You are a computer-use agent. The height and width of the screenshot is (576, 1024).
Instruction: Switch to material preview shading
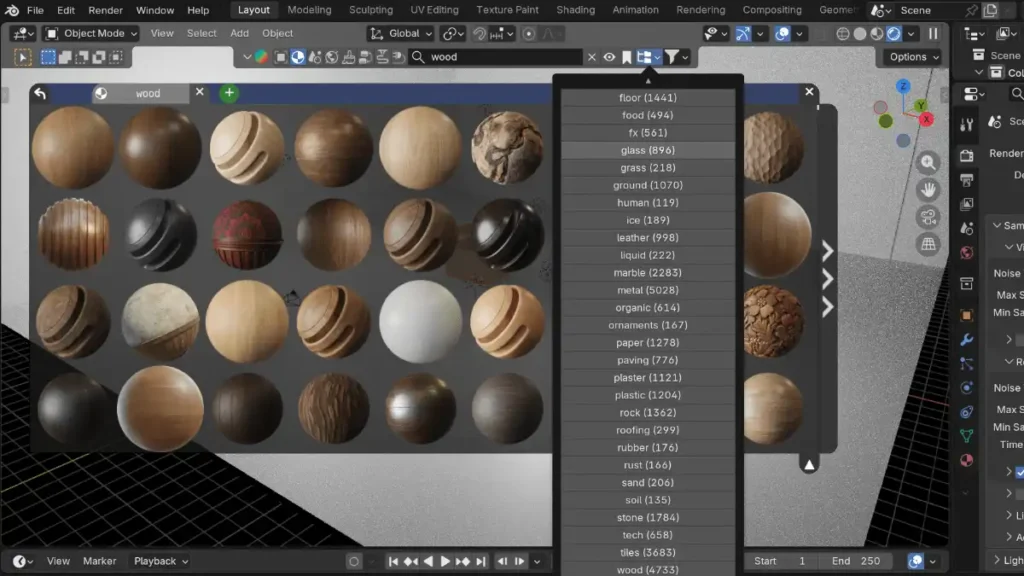point(877,33)
